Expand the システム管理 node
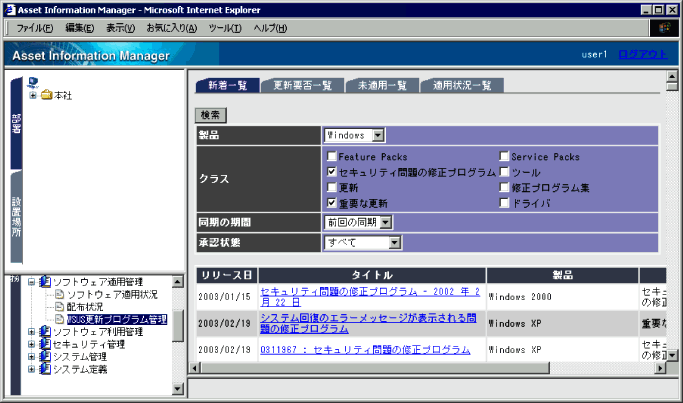This screenshot has height=403, width=683. 31,356
